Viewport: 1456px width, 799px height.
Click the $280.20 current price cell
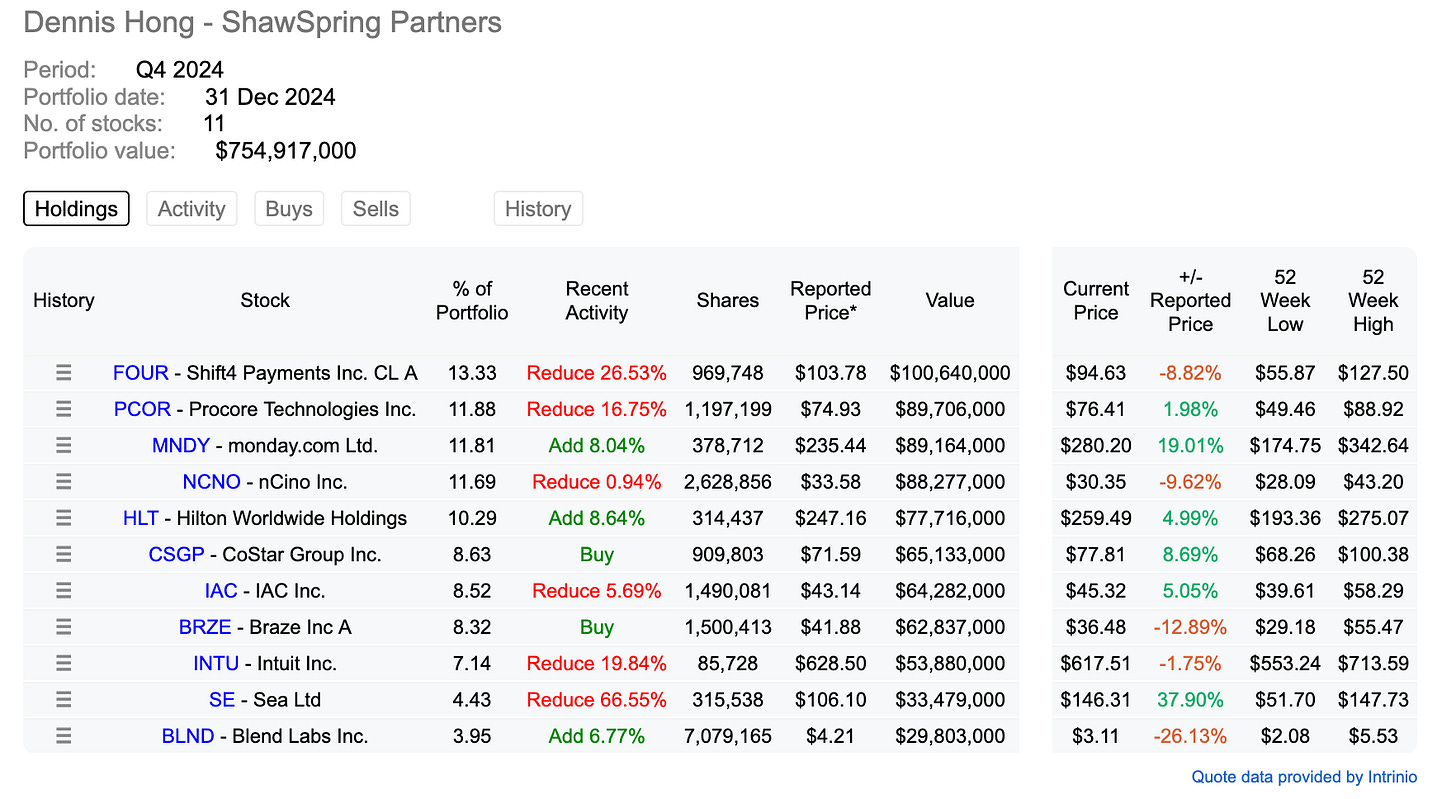click(x=1096, y=446)
